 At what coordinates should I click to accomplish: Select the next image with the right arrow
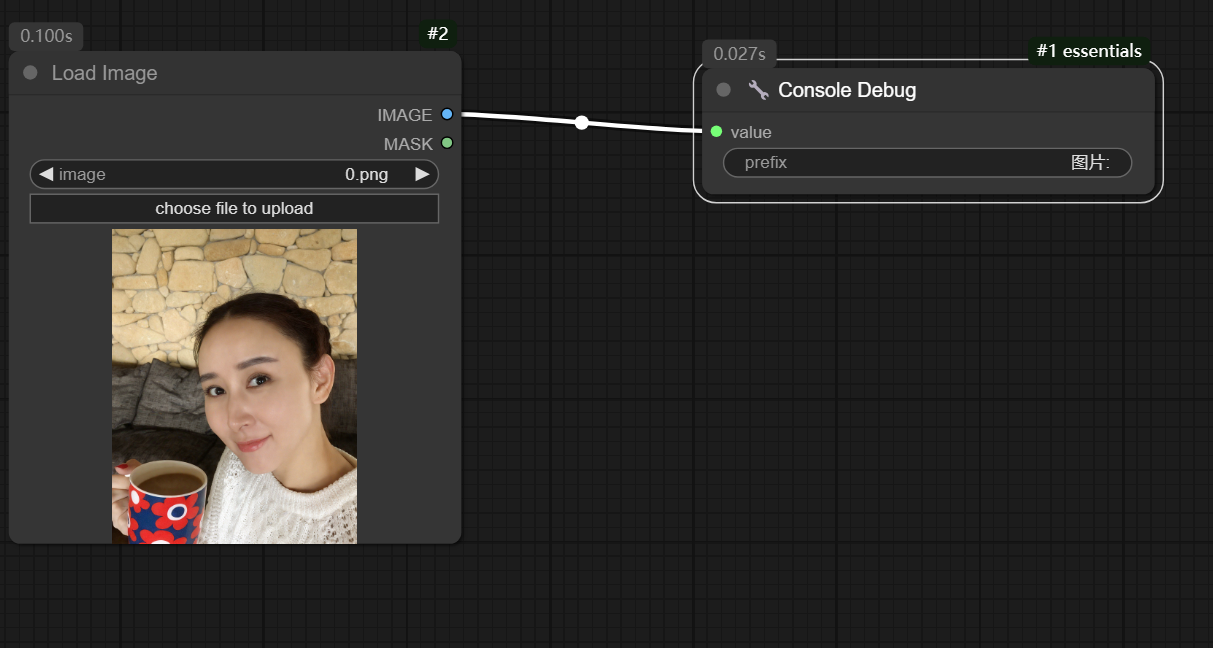pyautogui.click(x=422, y=175)
